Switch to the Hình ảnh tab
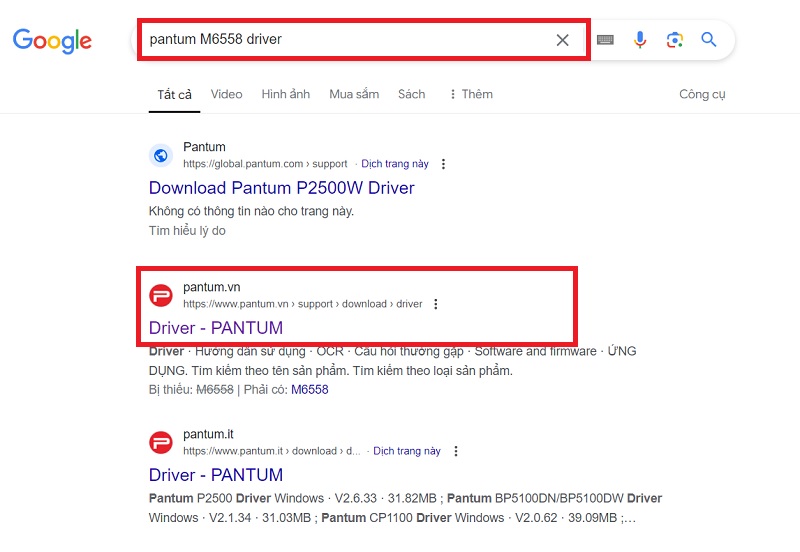Image resolution: width=800 pixels, height=552 pixels. 286,94
